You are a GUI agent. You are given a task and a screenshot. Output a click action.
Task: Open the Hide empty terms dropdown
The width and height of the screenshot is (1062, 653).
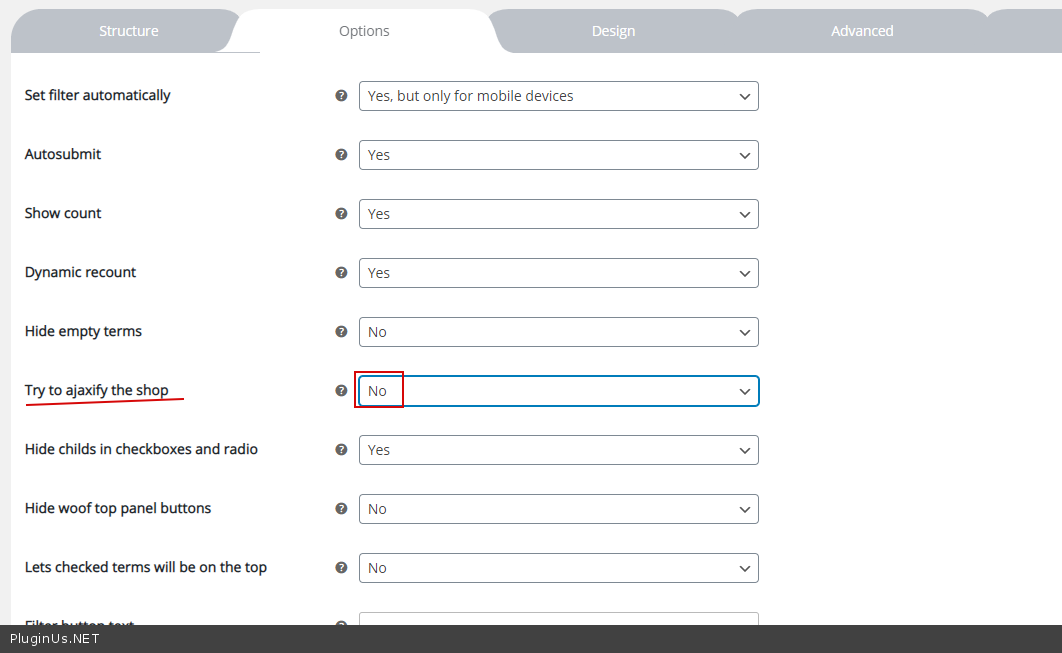point(558,332)
